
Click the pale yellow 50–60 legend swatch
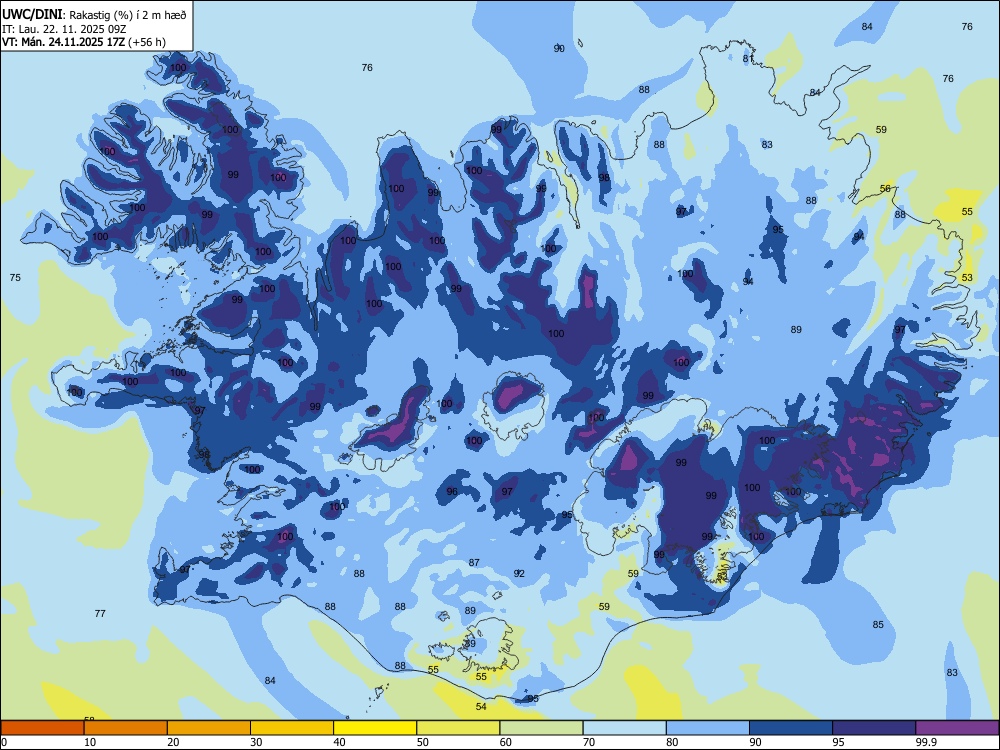(x=458, y=728)
